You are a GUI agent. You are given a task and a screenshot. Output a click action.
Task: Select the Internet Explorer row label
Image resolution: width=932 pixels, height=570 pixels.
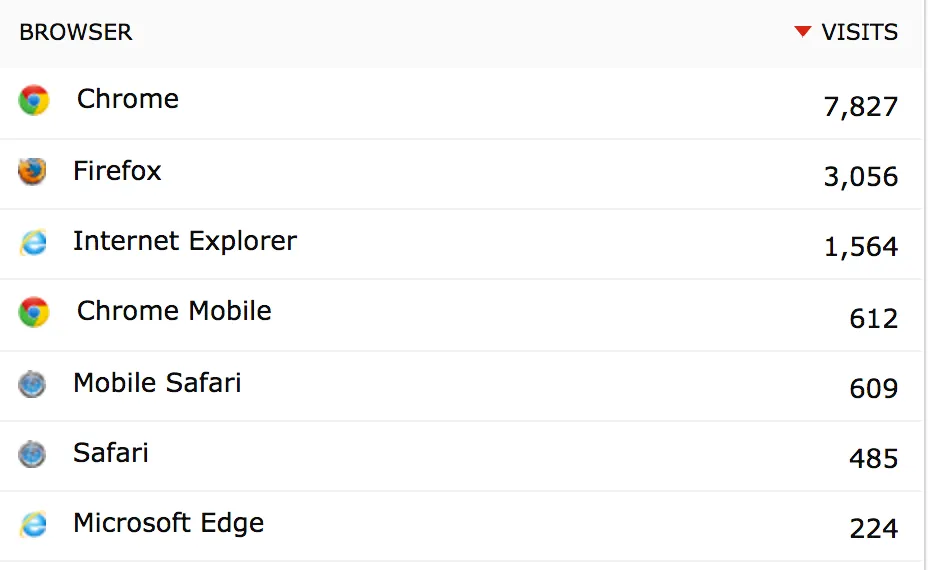point(185,241)
